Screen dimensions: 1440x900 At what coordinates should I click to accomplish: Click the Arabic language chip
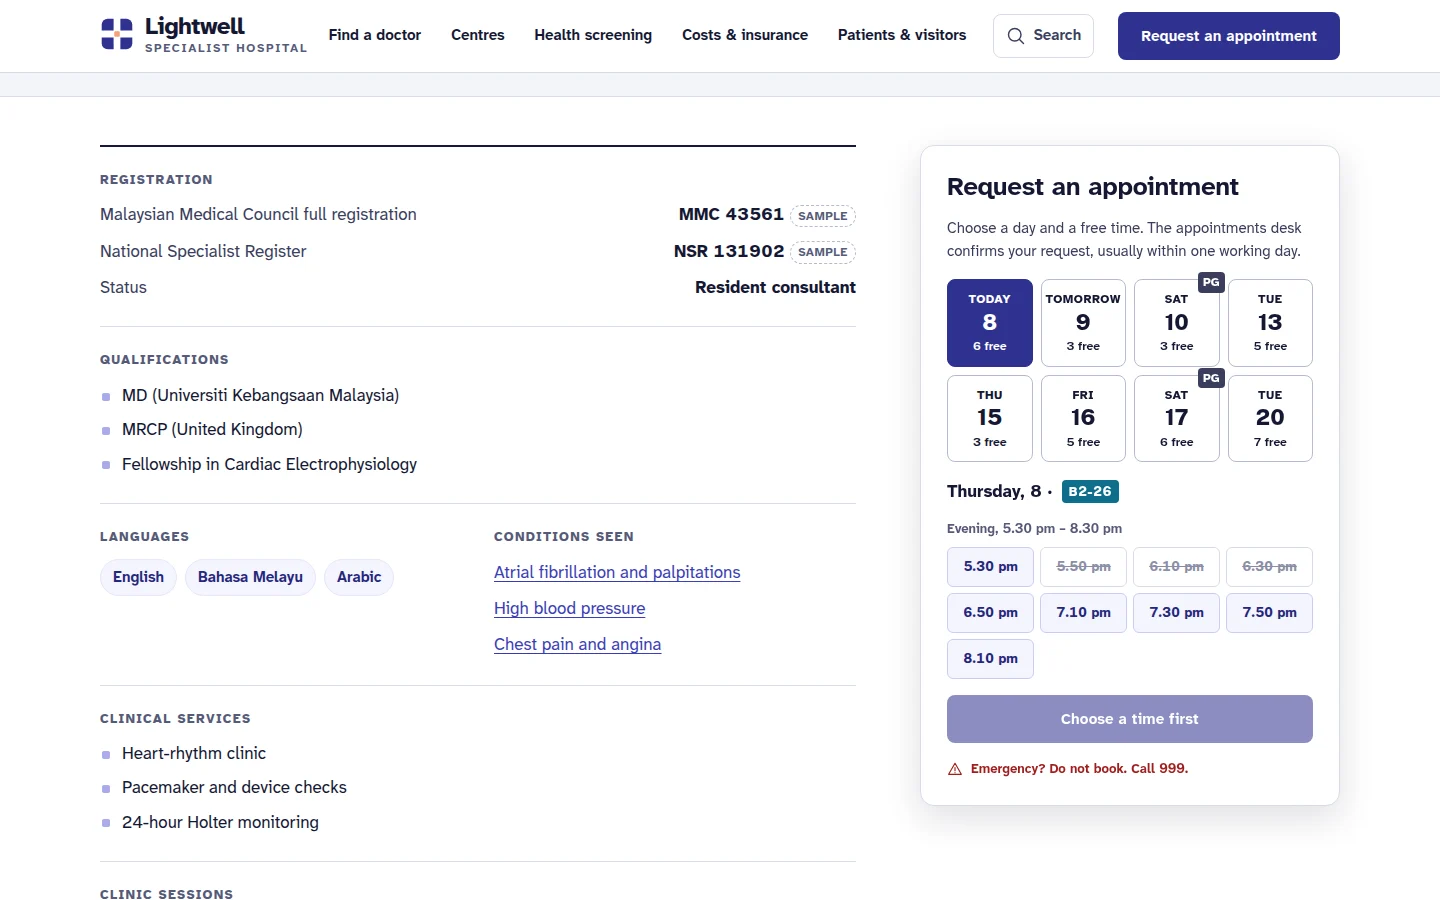pos(359,577)
